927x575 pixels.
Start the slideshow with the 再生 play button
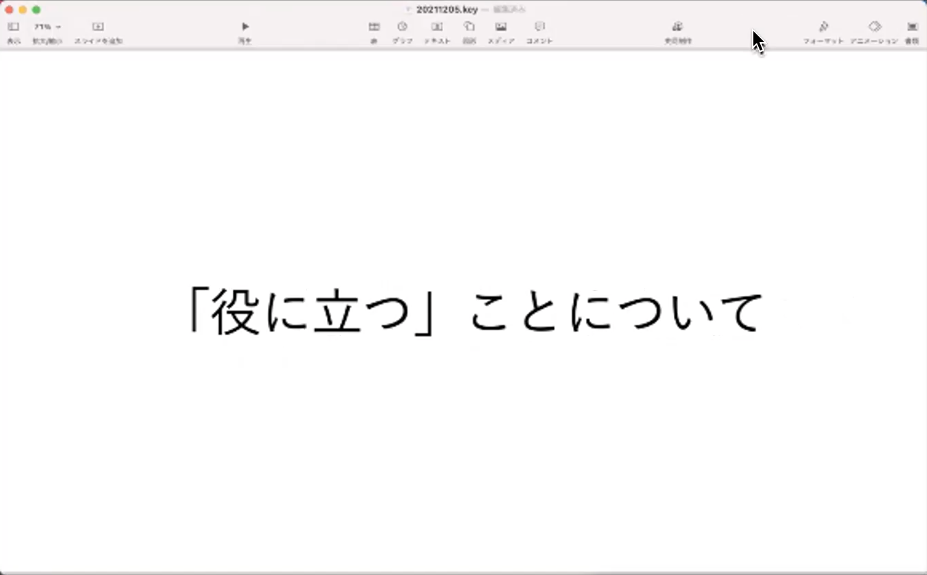tap(245, 33)
